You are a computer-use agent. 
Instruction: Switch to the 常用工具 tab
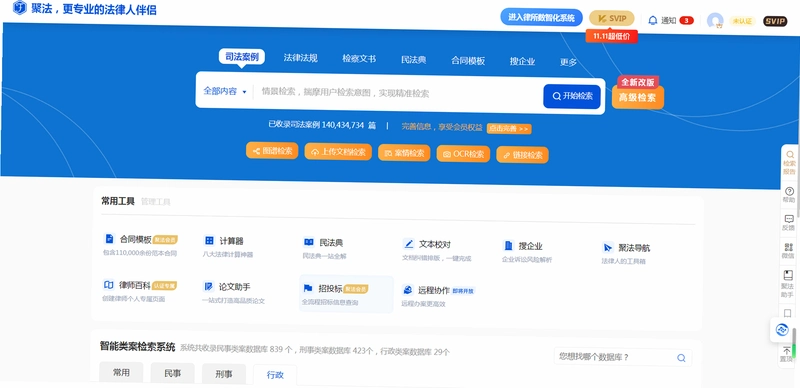pos(118,201)
